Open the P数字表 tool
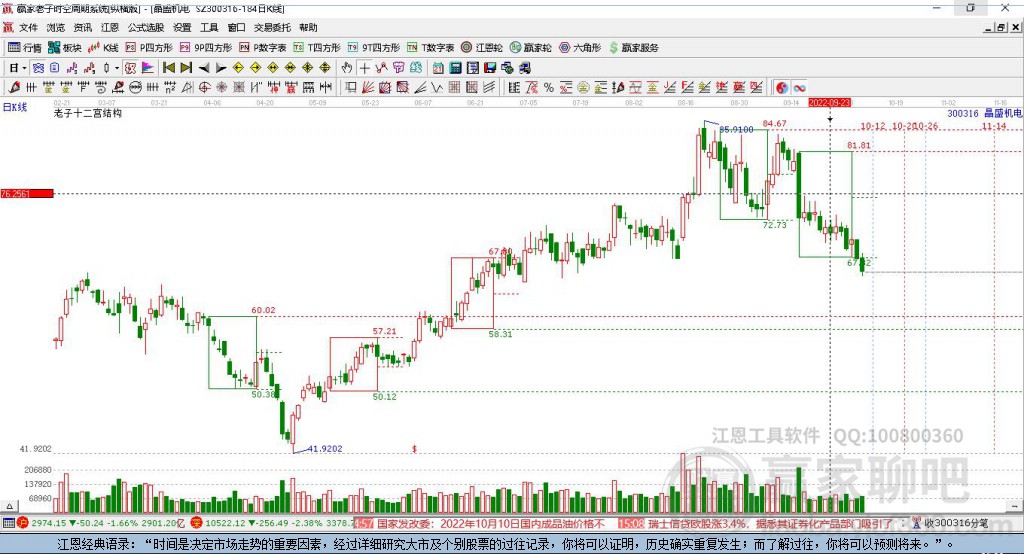Viewport: 1024px width, 554px height. (263, 48)
